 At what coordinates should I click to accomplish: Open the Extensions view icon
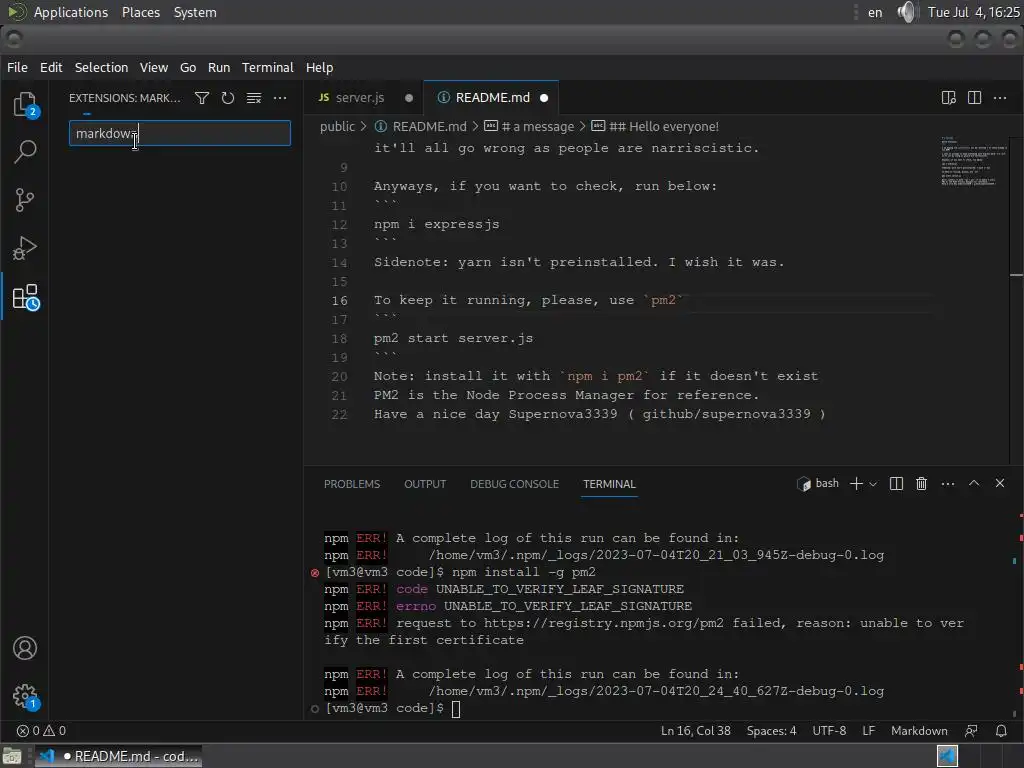point(25,297)
